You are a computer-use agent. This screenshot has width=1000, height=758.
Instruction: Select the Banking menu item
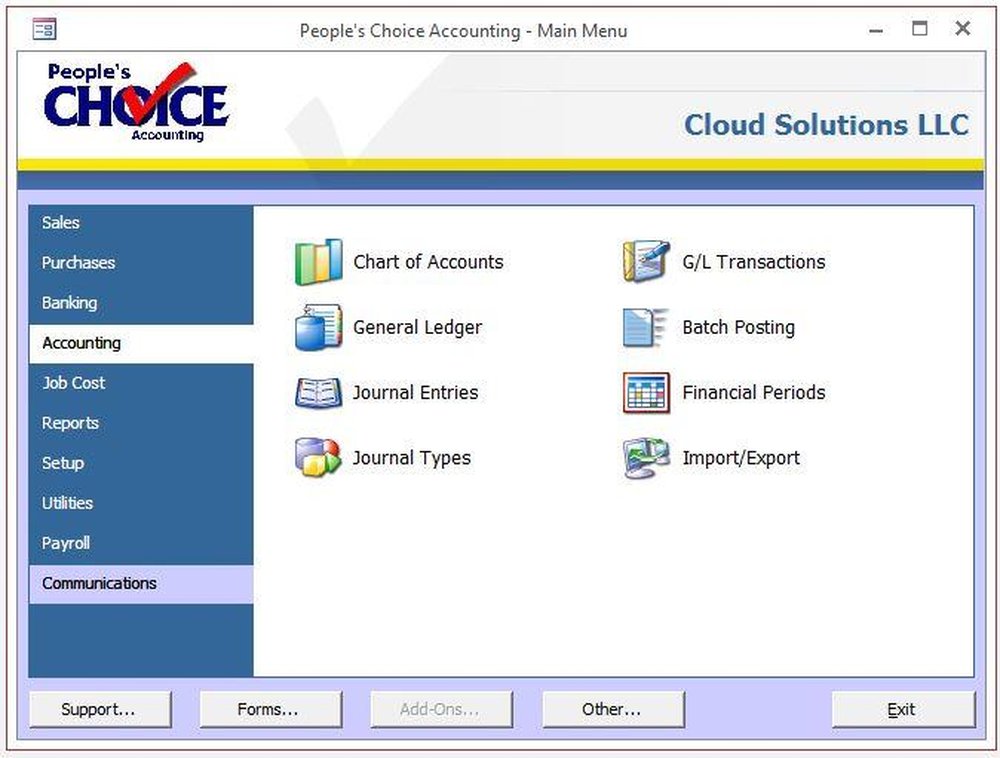(69, 302)
